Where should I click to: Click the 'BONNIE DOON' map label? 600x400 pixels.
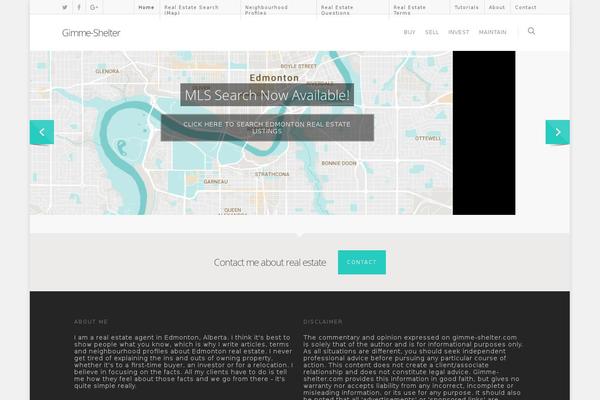coord(339,163)
